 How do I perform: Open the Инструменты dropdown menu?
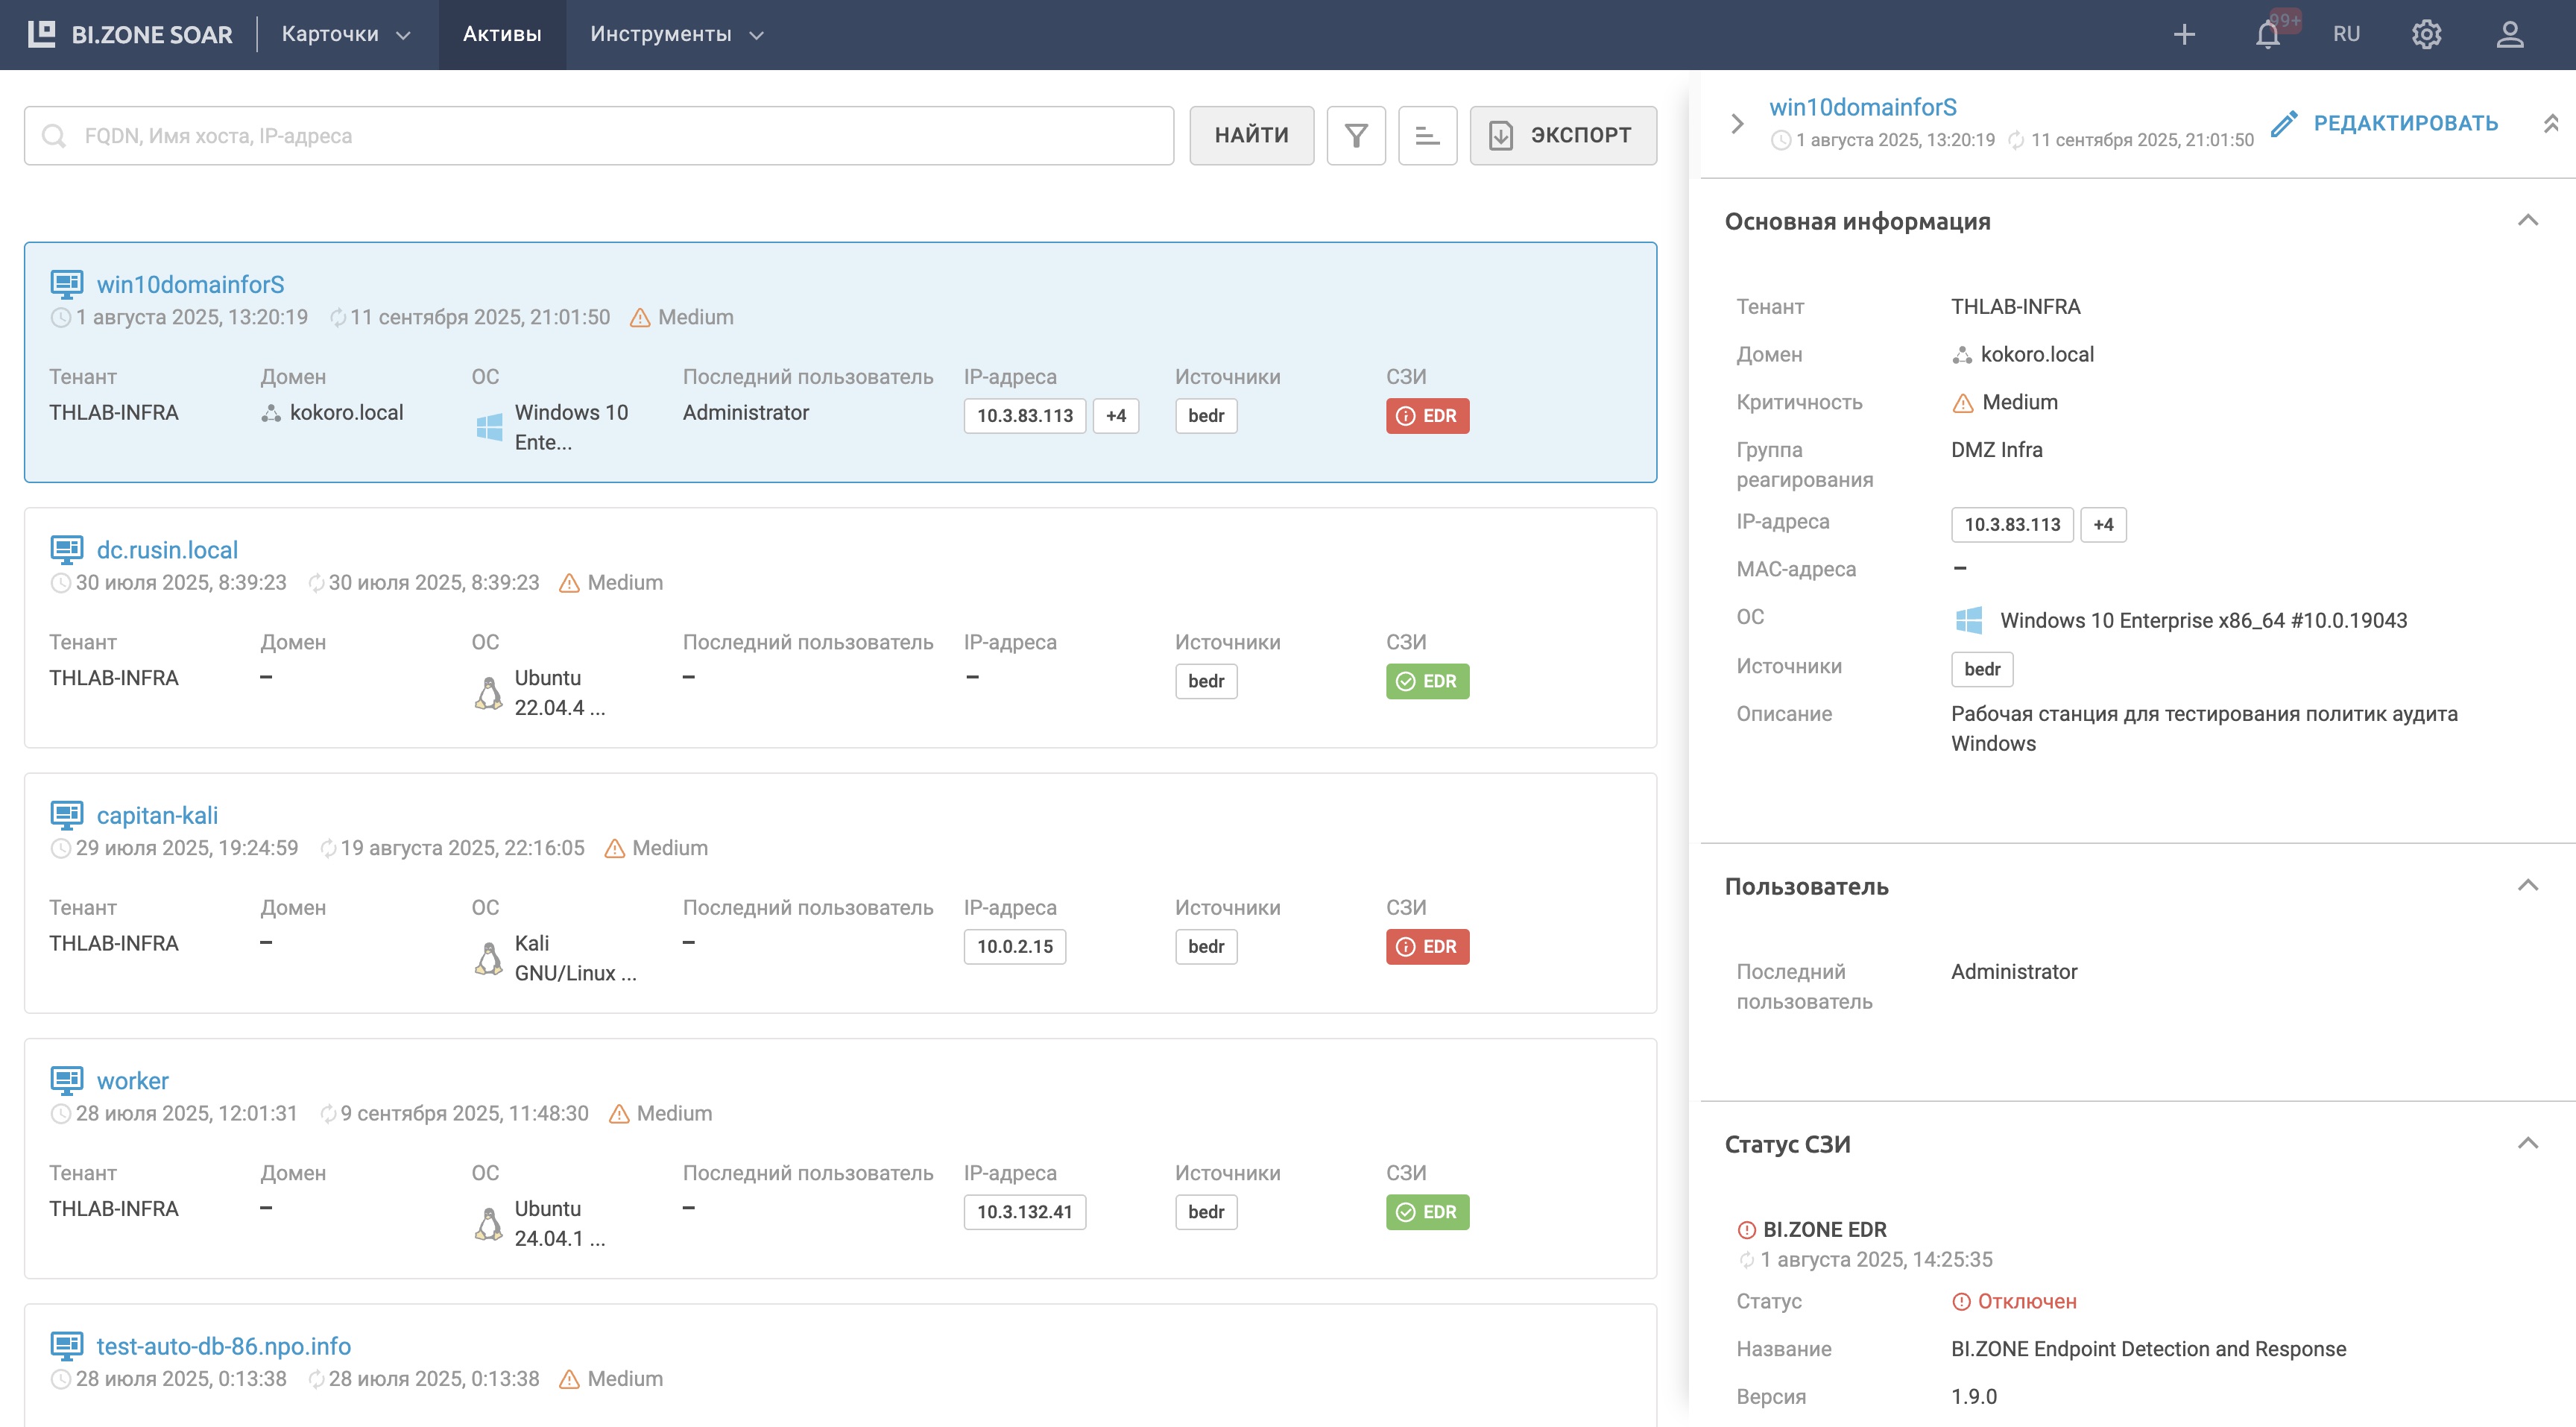(676, 35)
